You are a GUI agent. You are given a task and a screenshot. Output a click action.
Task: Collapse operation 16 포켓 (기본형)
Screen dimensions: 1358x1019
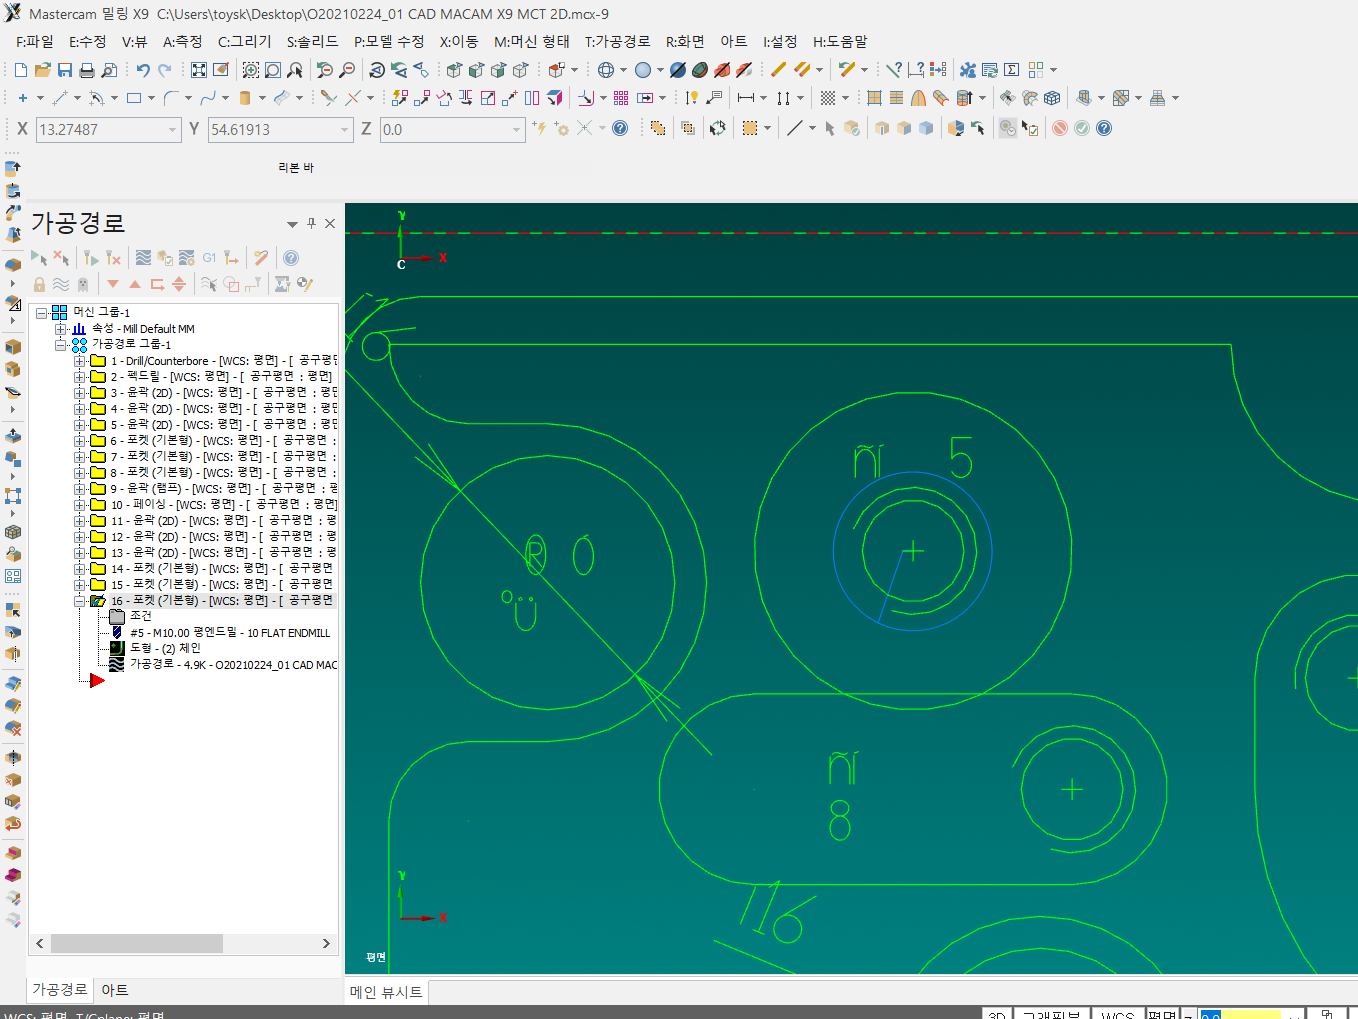point(80,601)
